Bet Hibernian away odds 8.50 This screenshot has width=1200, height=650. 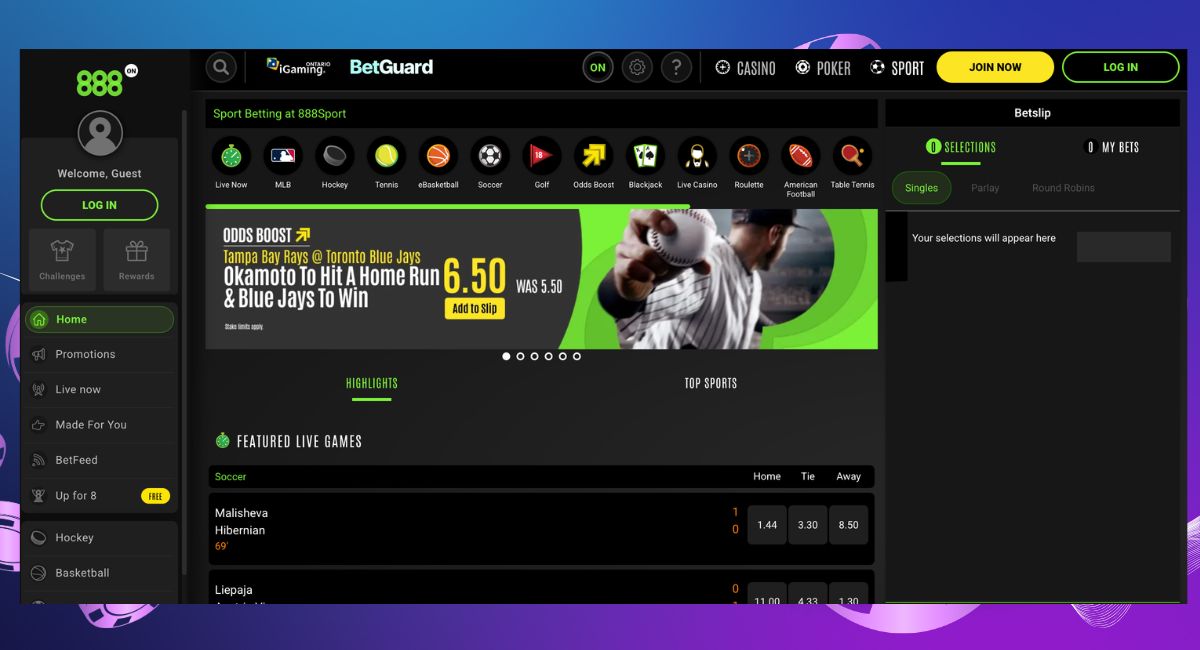coord(848,525)
